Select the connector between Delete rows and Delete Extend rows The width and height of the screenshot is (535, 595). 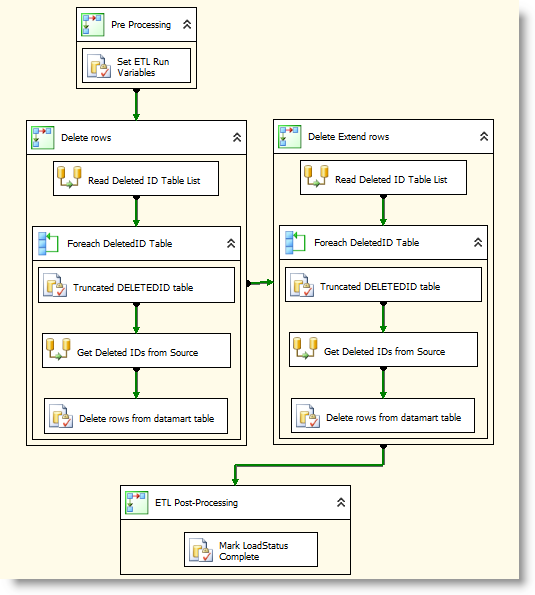tap(260, 283)
